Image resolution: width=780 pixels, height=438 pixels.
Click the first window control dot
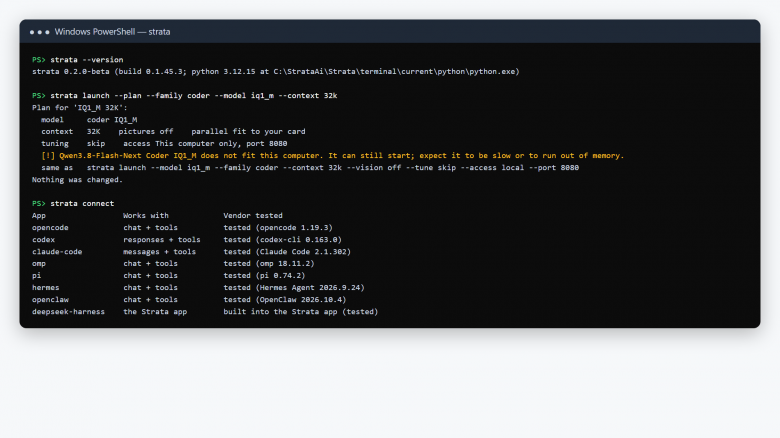click(x=32, y=32)
